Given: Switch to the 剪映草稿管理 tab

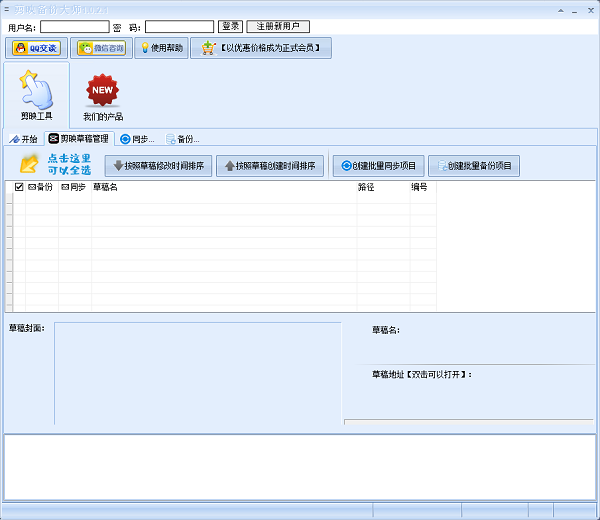Looking at the screenshot, I should (79, 139).
